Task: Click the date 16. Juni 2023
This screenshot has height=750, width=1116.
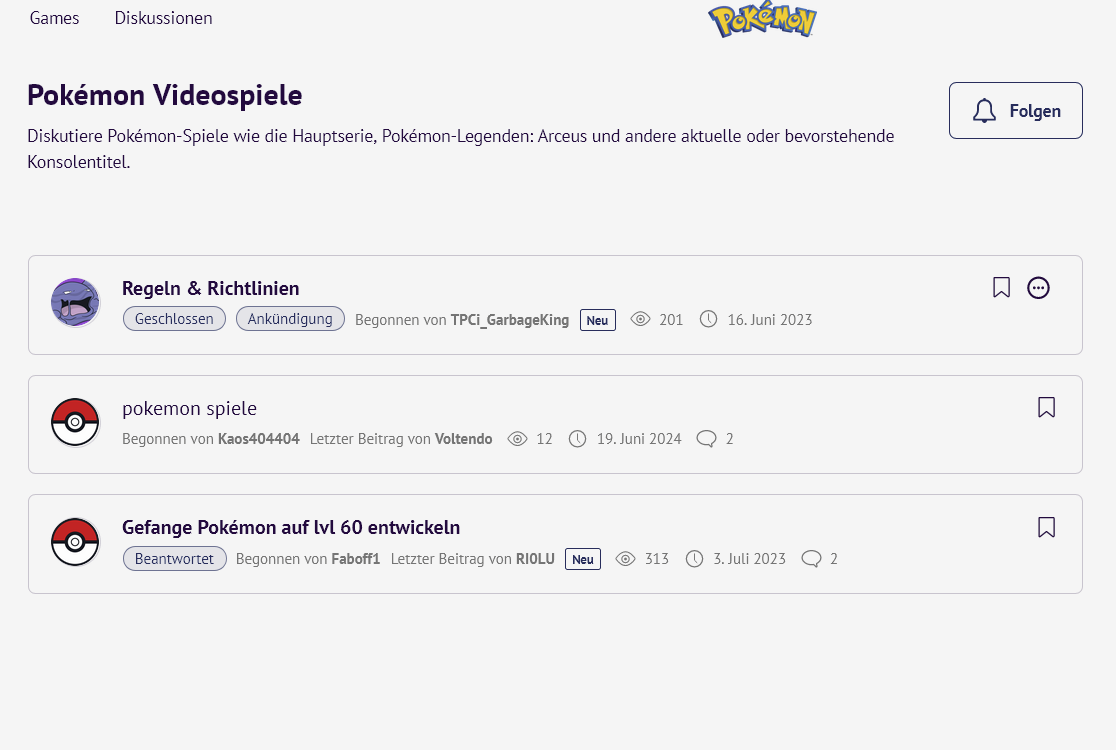Action: 769,320
